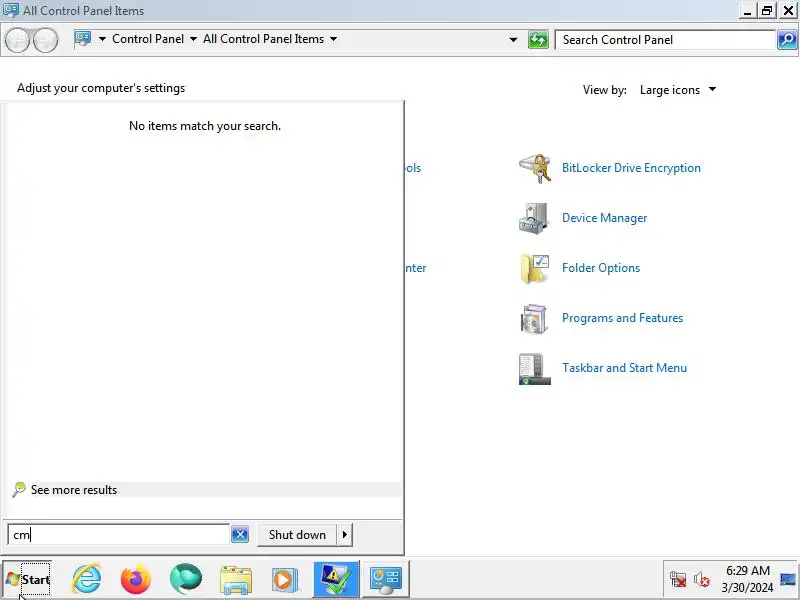This screenshot has width=800, height=600.
Task: Click the Back navigation button
Action: 17,40
